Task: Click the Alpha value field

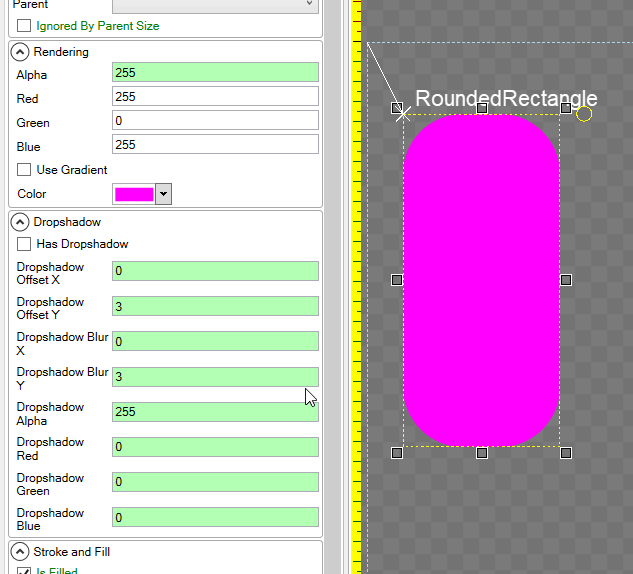Action: click(216, 73)
